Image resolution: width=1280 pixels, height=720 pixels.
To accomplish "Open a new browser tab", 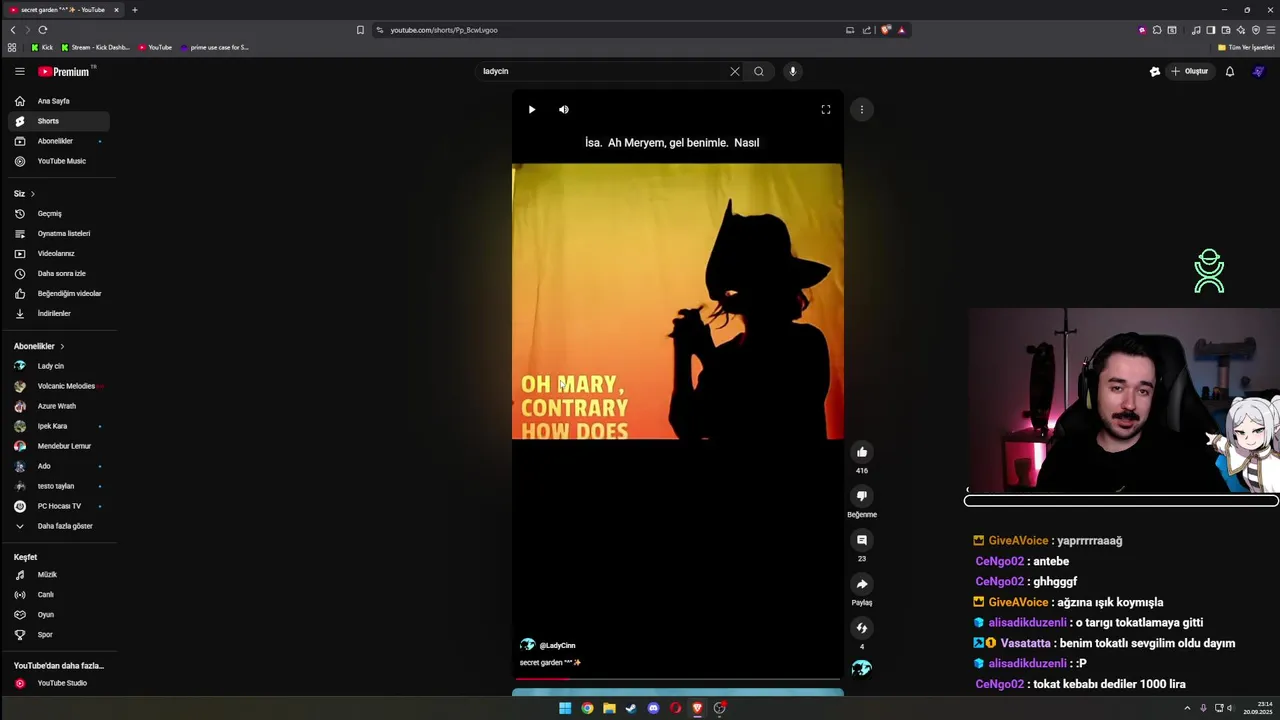I will pos(134,10).
